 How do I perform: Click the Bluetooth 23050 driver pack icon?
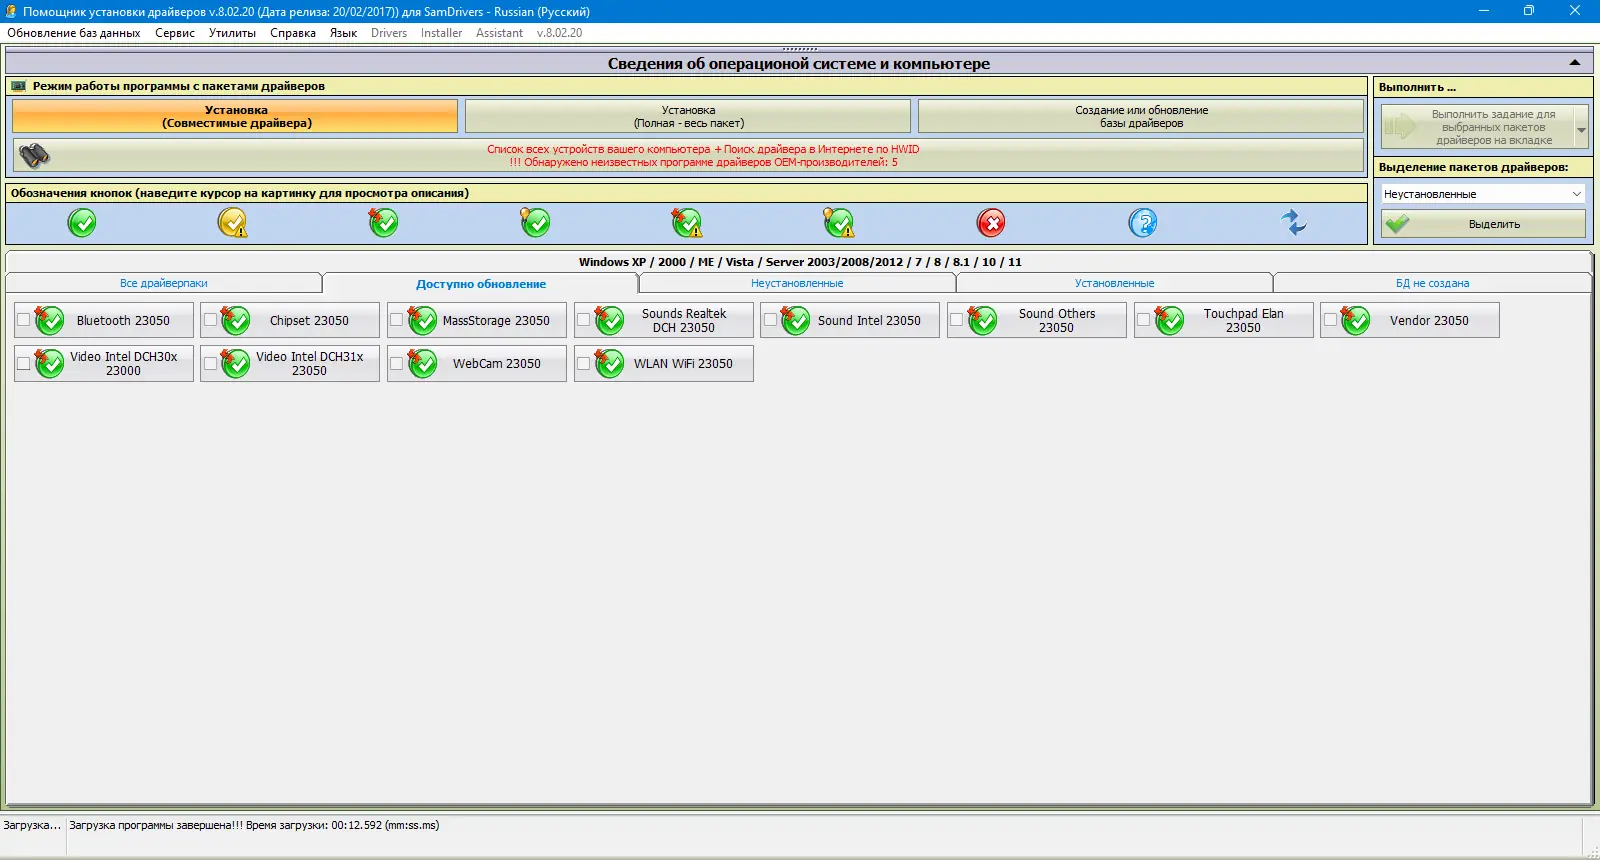(x=49, y=320)
